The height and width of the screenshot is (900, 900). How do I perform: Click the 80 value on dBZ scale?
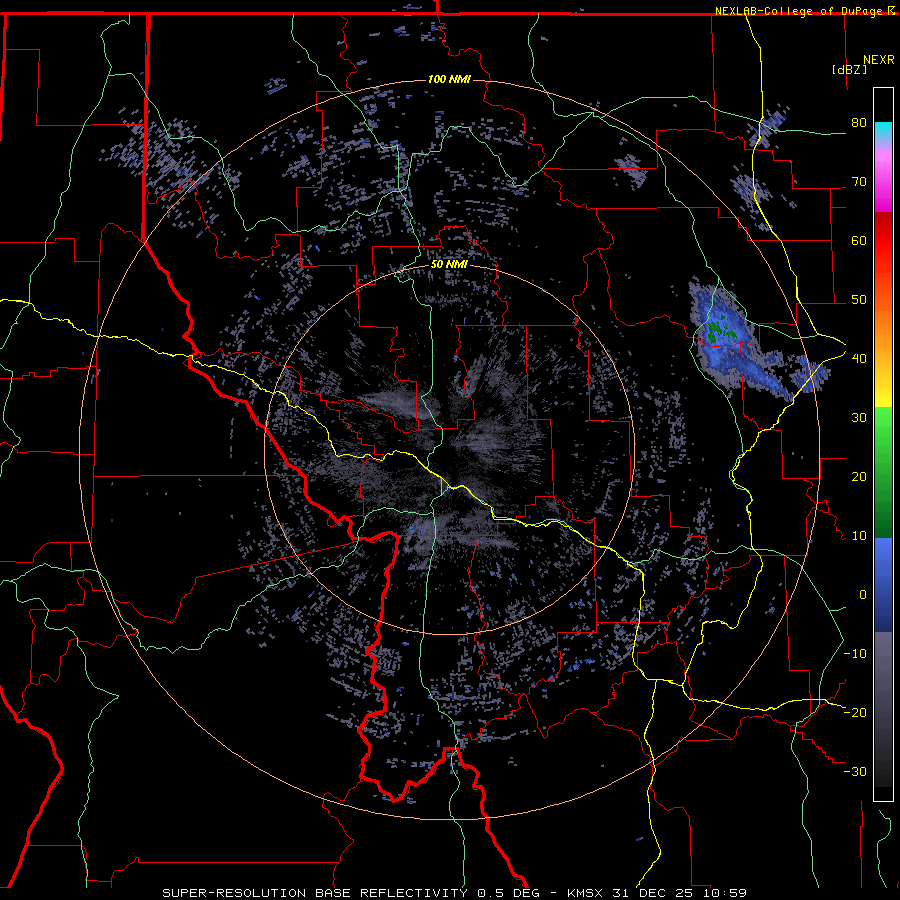(859, 122)
